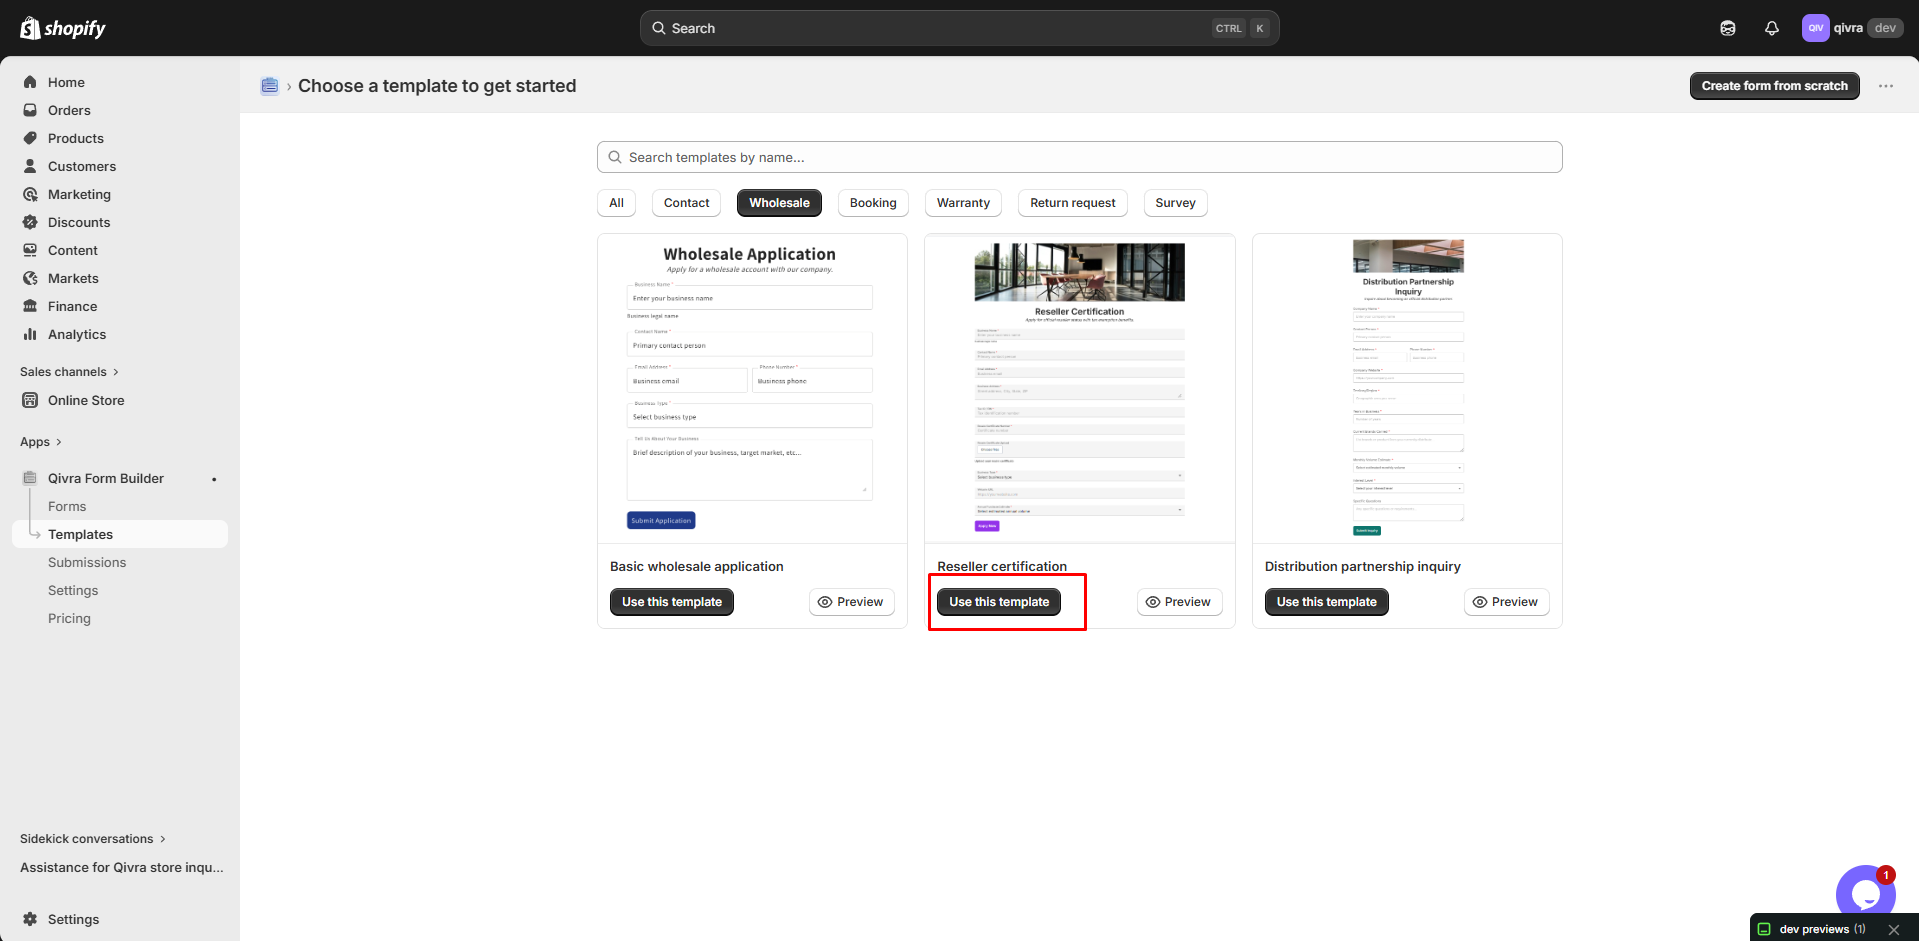This screenshot has height=941, width=1919.
Task: Preview the Basic wholesale application template
Action: 851,602
